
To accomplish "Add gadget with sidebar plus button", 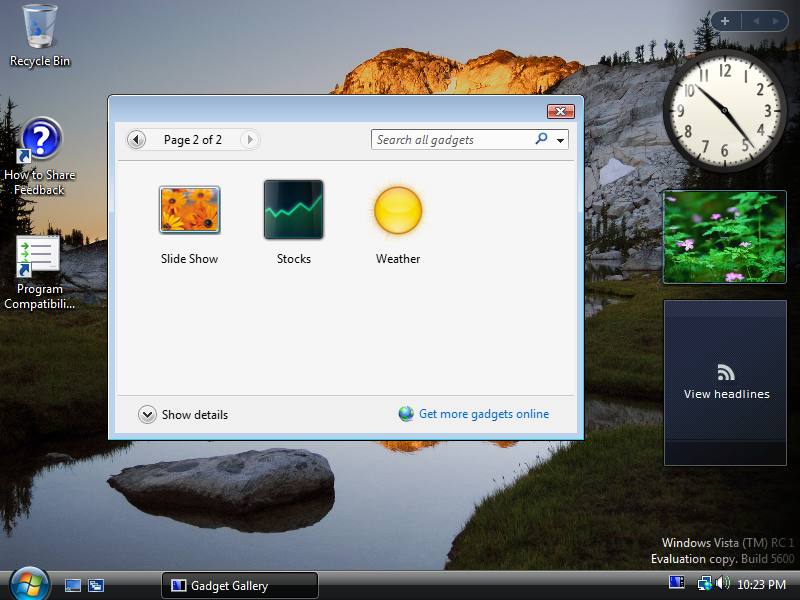I will pos(724,21).
